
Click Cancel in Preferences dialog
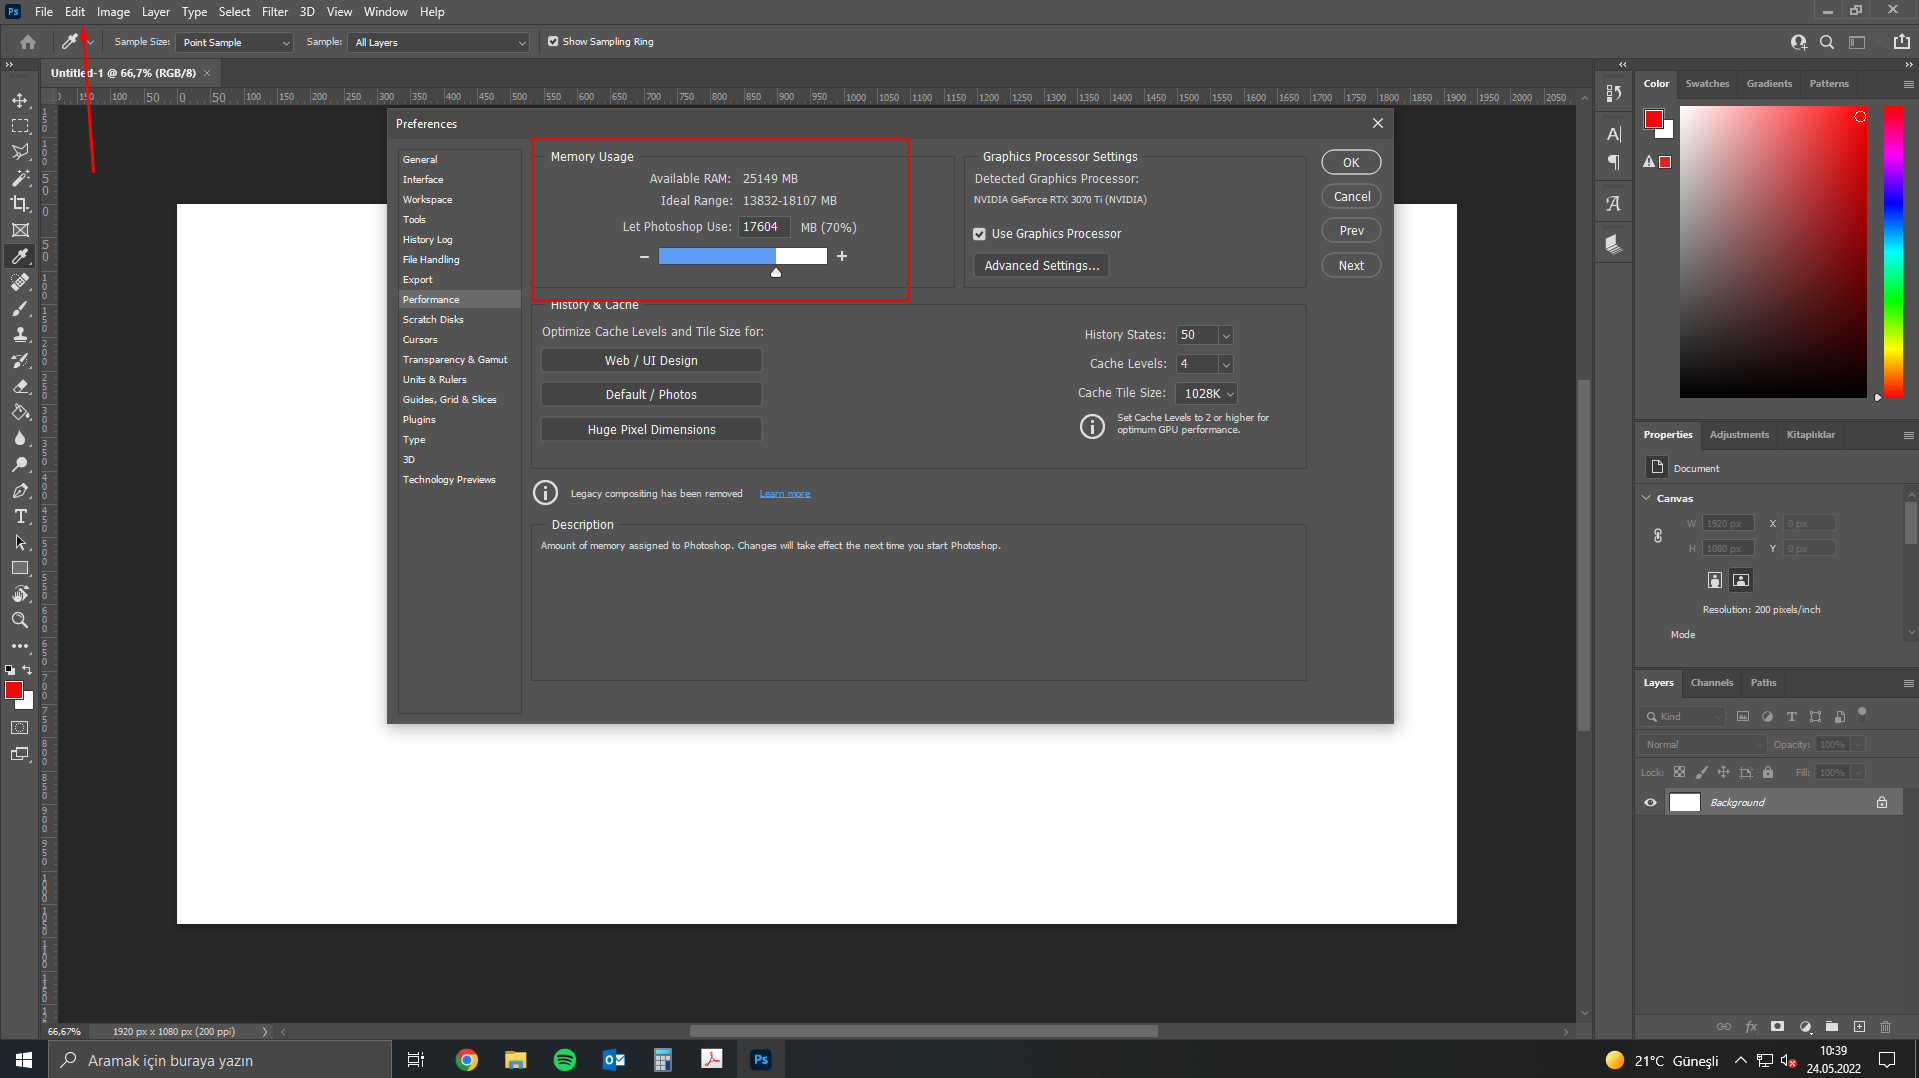1351,197
